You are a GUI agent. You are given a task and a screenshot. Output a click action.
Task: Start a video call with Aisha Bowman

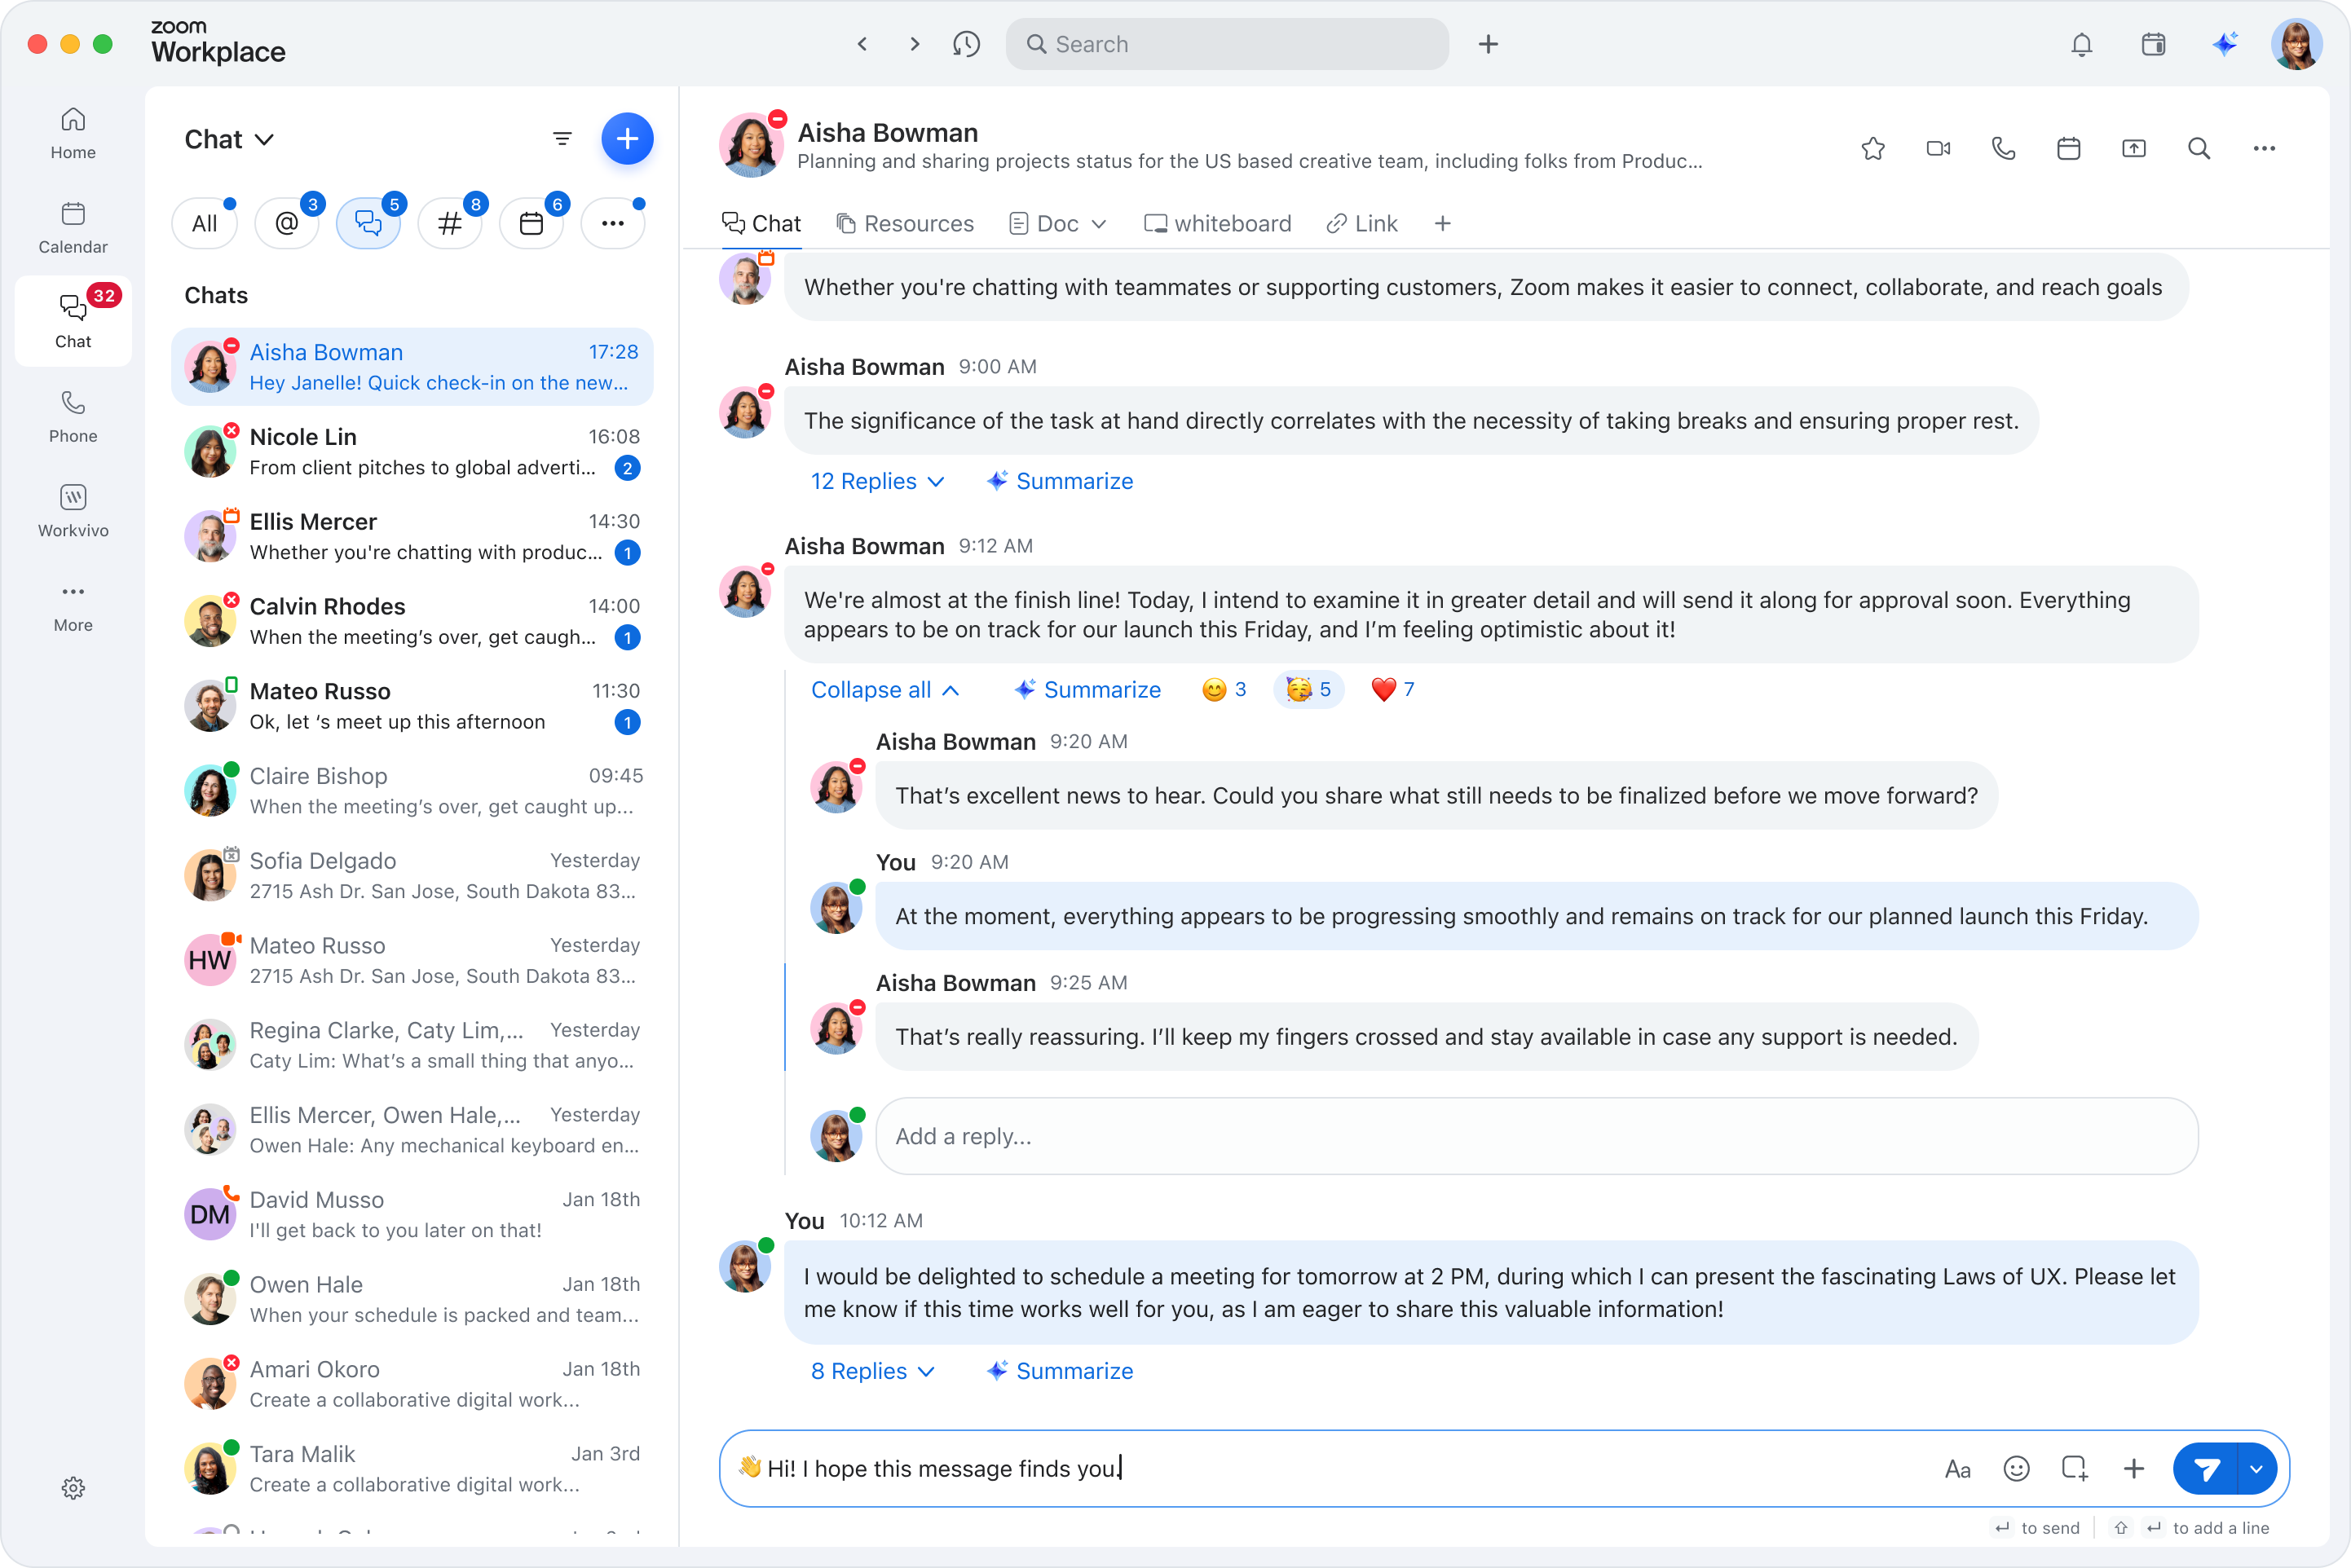pyautogui.click(x=1938, y=149)
